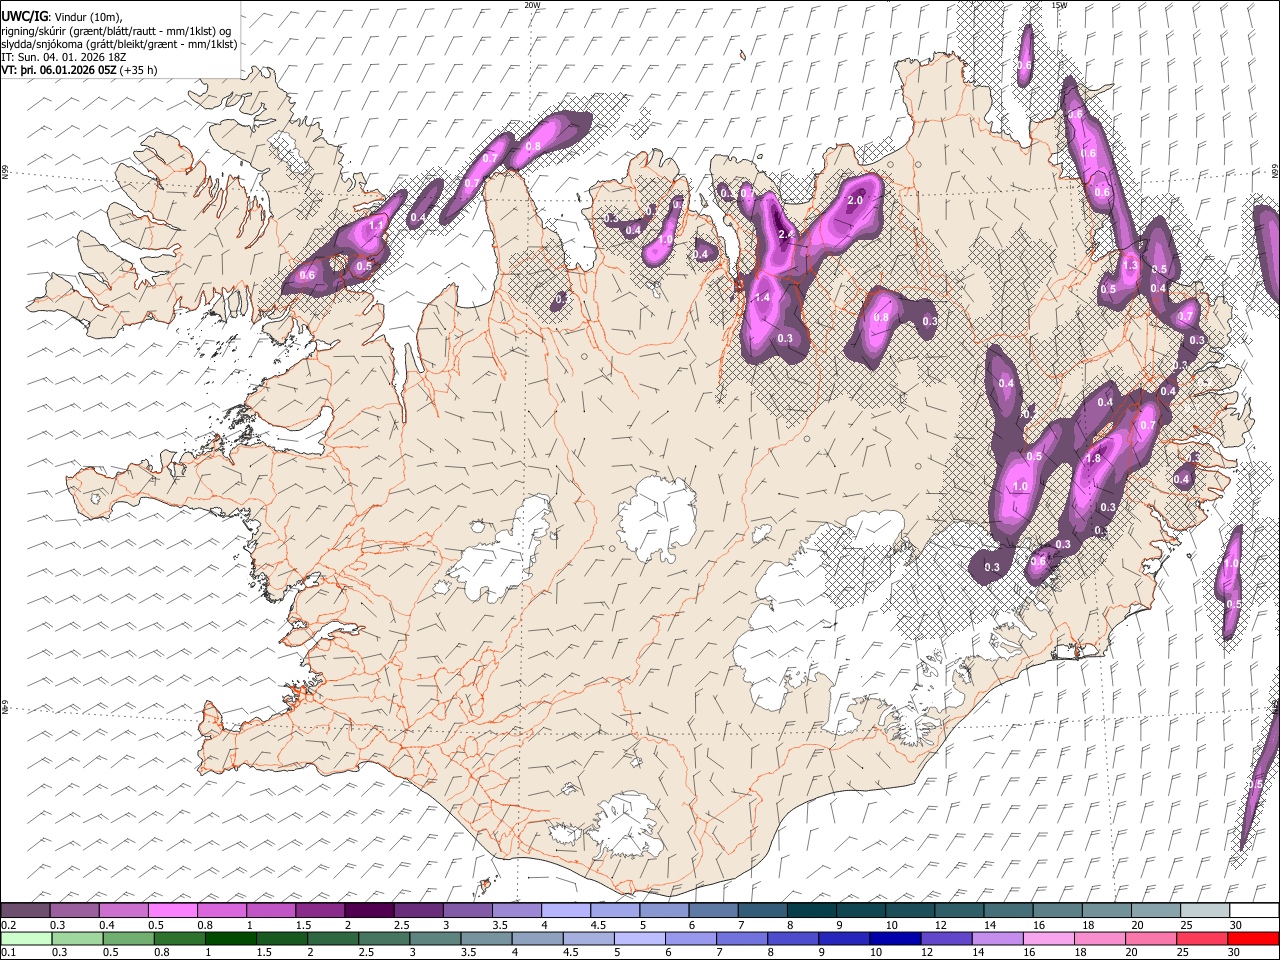Select the "0.2" legend scale label

(9, 925)
